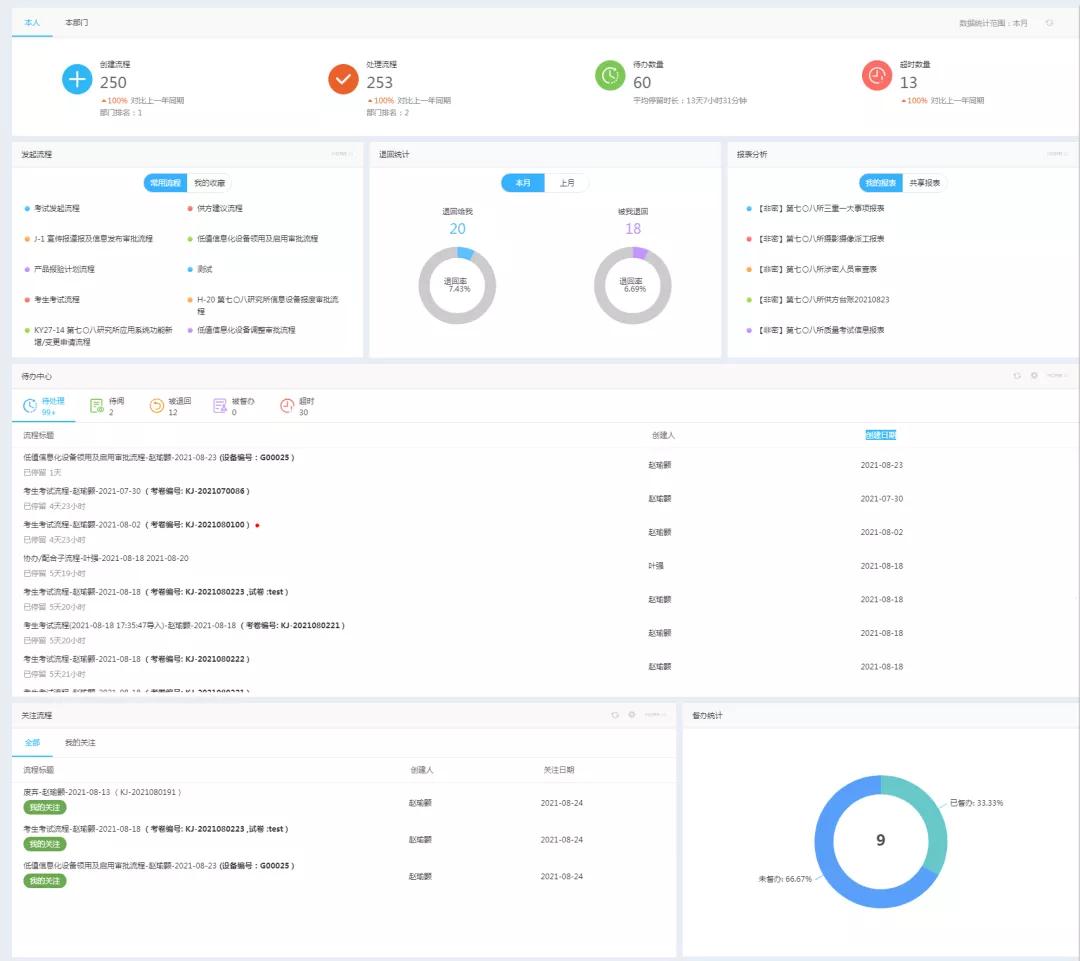Click the 退回给我 donut chart
The width and height of the screenshot is (1080, 961).
tap(457, 285)
